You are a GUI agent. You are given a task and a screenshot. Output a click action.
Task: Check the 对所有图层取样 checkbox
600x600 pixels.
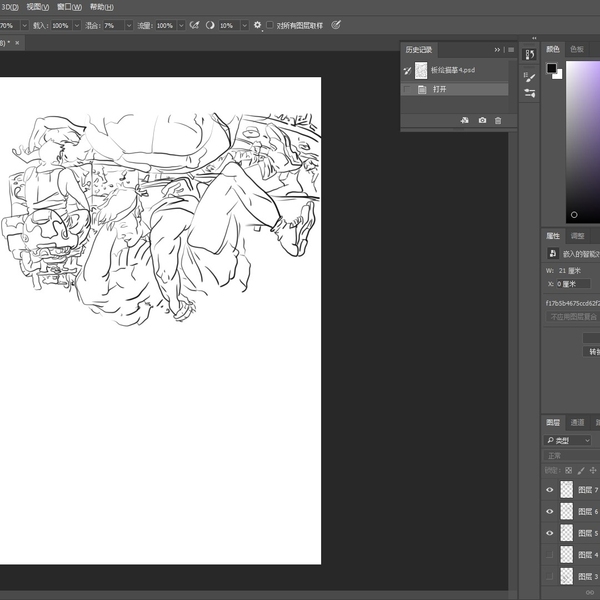click(270, 25)
